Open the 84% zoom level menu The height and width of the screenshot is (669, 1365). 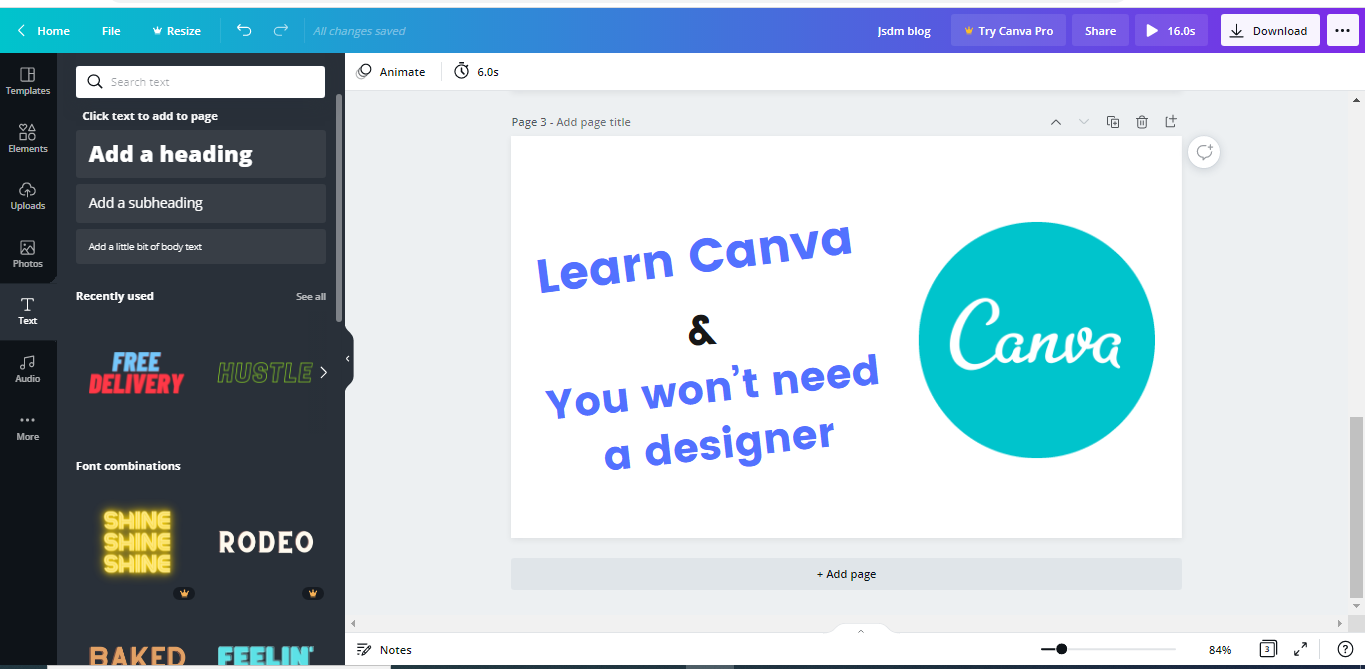1220,650
